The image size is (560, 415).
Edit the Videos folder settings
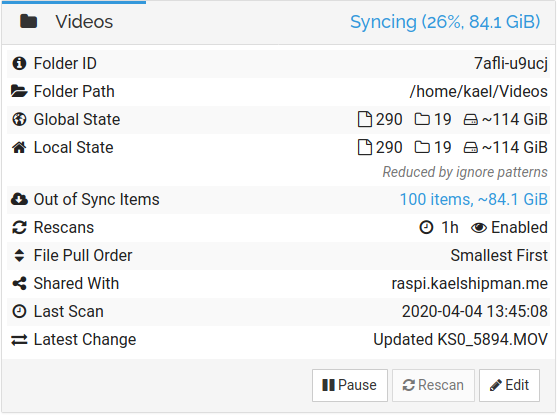509,385
